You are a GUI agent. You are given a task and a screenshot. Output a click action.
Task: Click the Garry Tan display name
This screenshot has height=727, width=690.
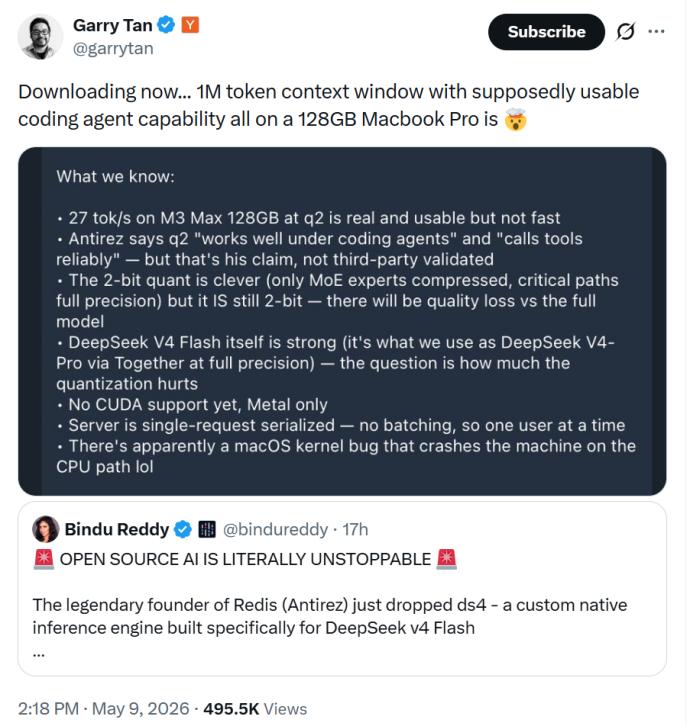click(x=113, y=25)
